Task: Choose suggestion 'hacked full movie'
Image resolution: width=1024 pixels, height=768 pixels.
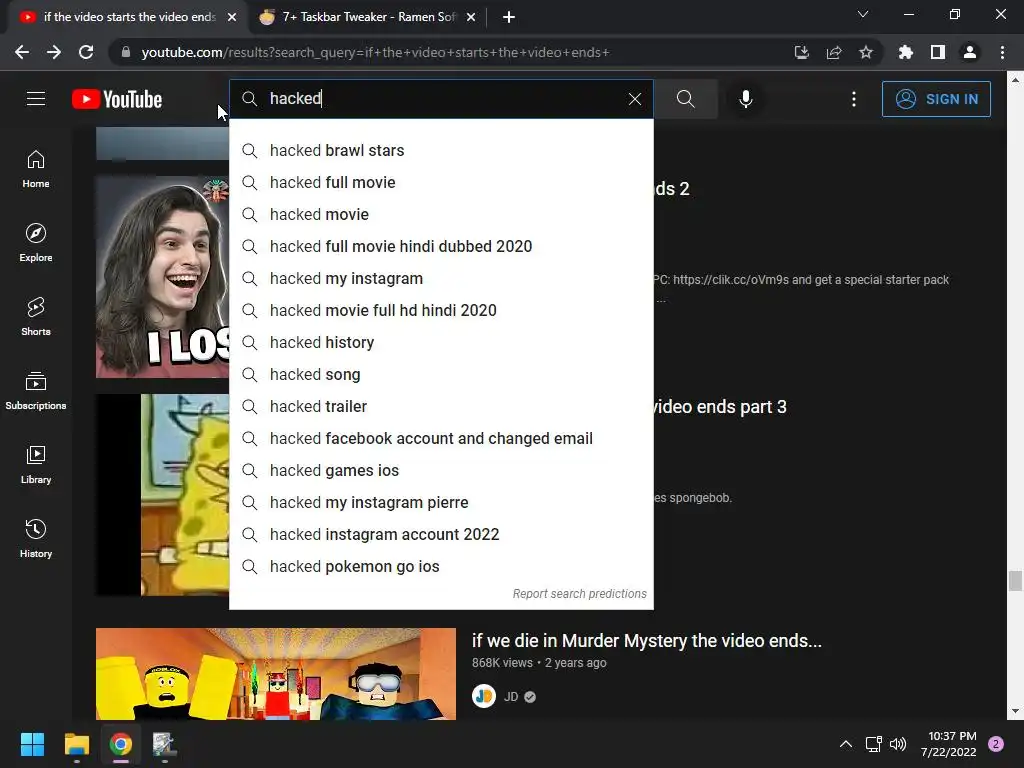Action: [441, 182]
